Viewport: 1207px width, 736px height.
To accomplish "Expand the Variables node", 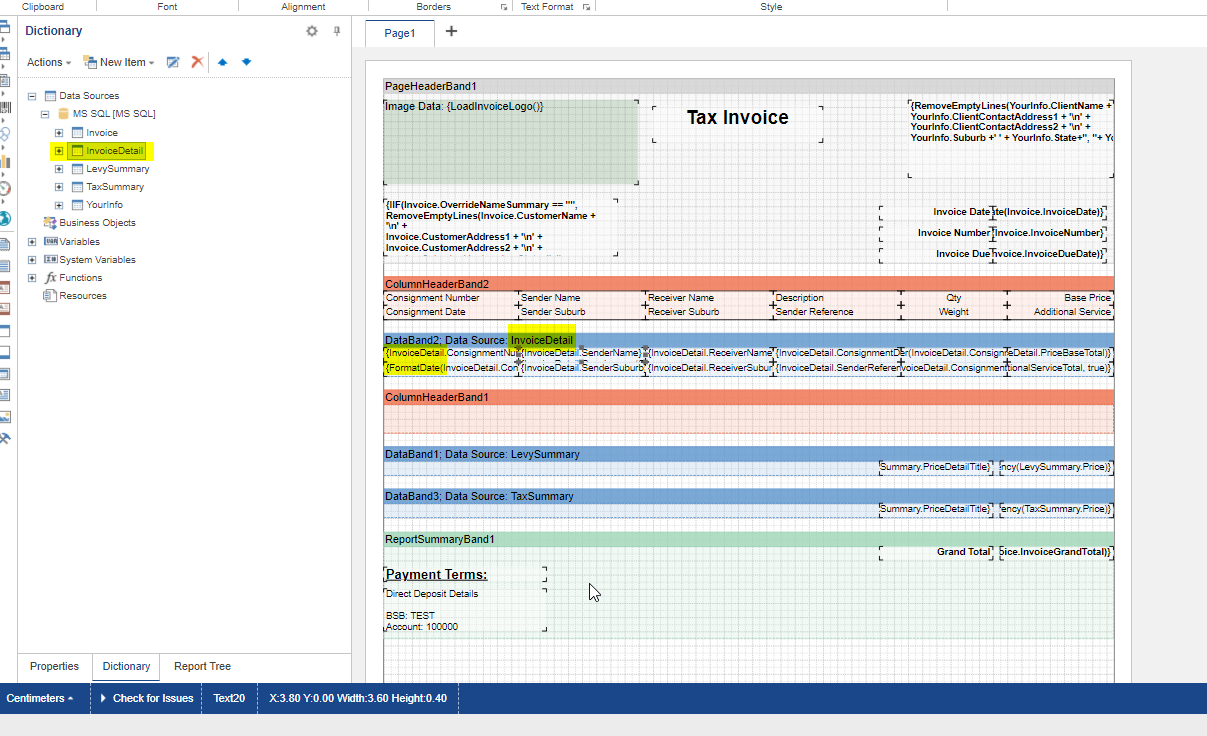I will point(32,242).
